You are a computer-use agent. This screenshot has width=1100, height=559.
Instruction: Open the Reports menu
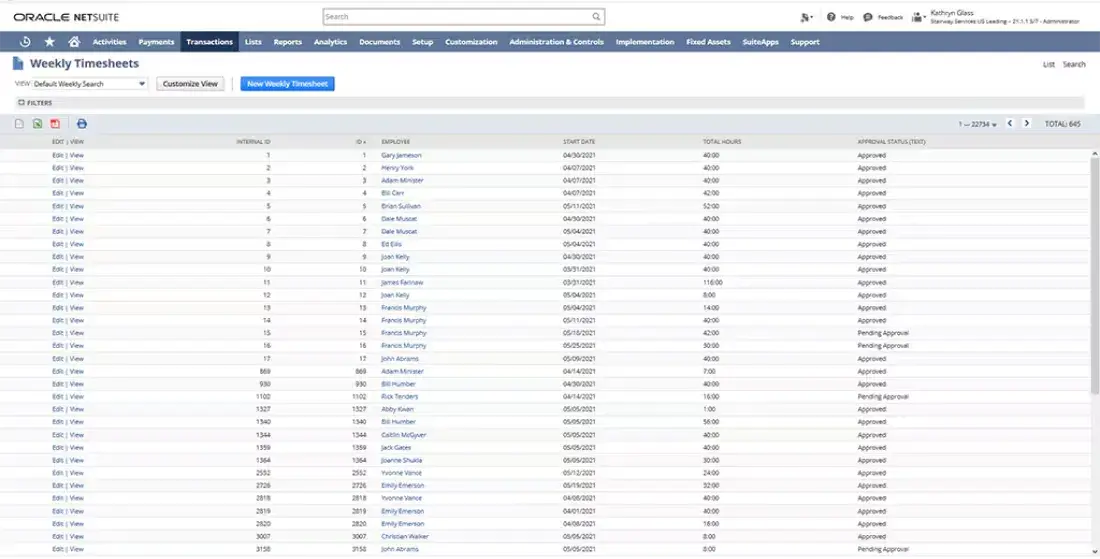(288, 42)
